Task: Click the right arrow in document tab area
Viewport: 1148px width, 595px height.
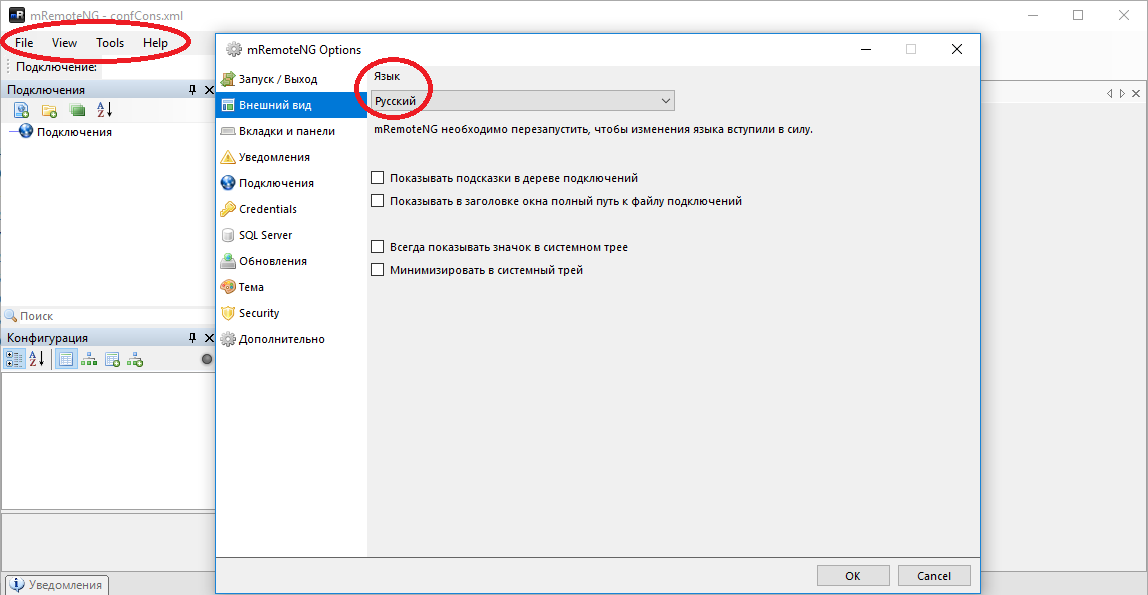Action: click(1122, 93)
